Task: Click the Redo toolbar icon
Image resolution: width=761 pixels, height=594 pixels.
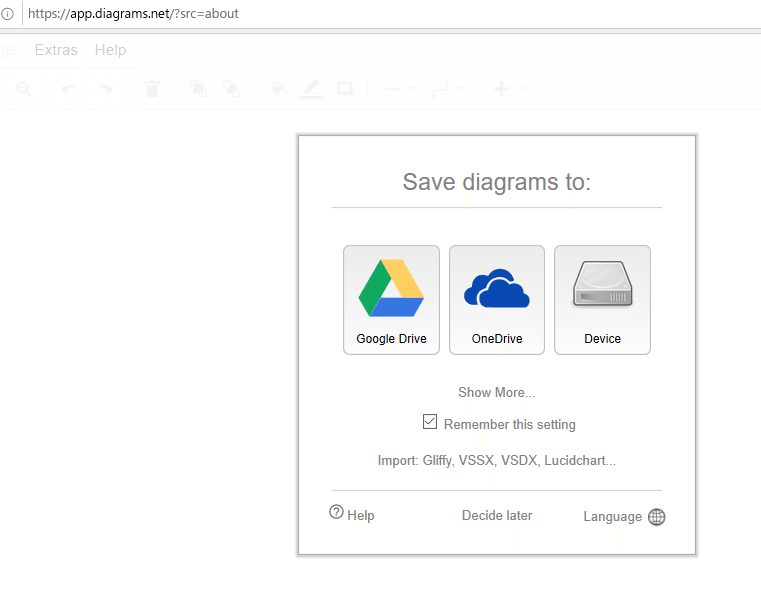Action: click(103, 89)
